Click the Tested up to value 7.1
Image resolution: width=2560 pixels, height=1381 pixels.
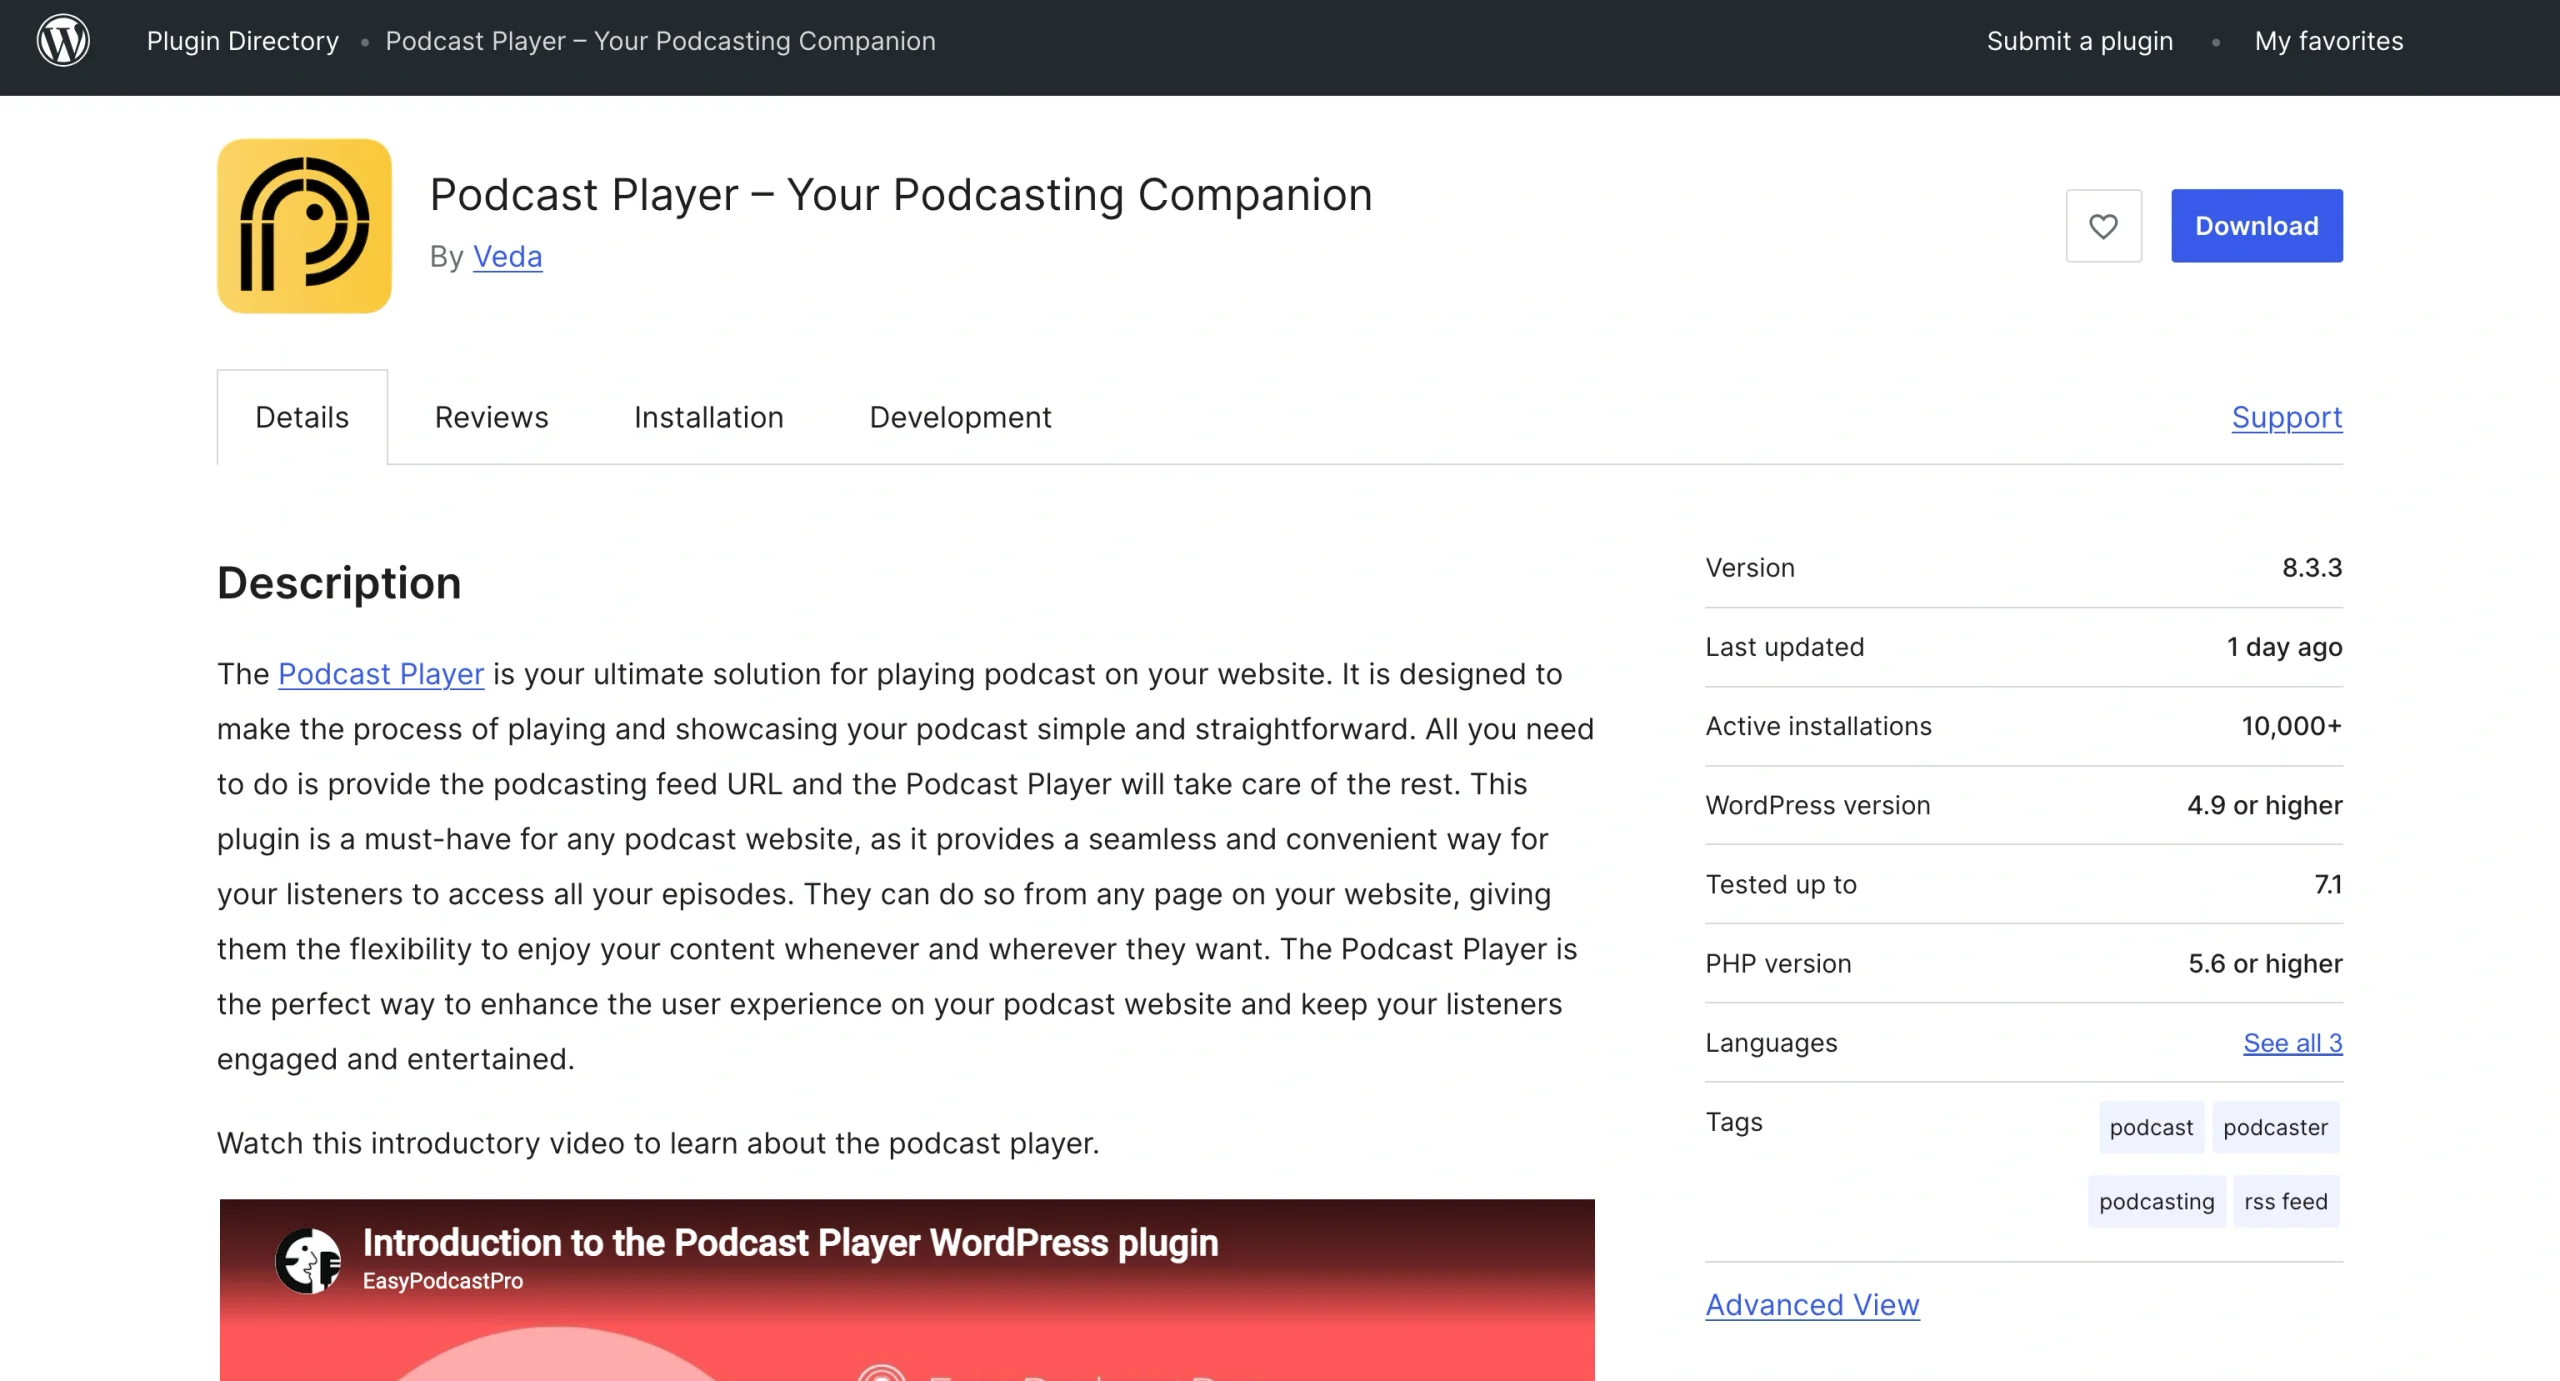pyautogui.click(x=2328, y=884)
